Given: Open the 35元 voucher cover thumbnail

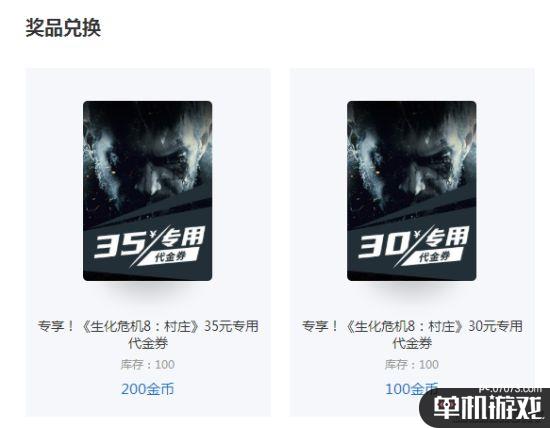Looking at the screenshot, I should [x=147, y=191].
